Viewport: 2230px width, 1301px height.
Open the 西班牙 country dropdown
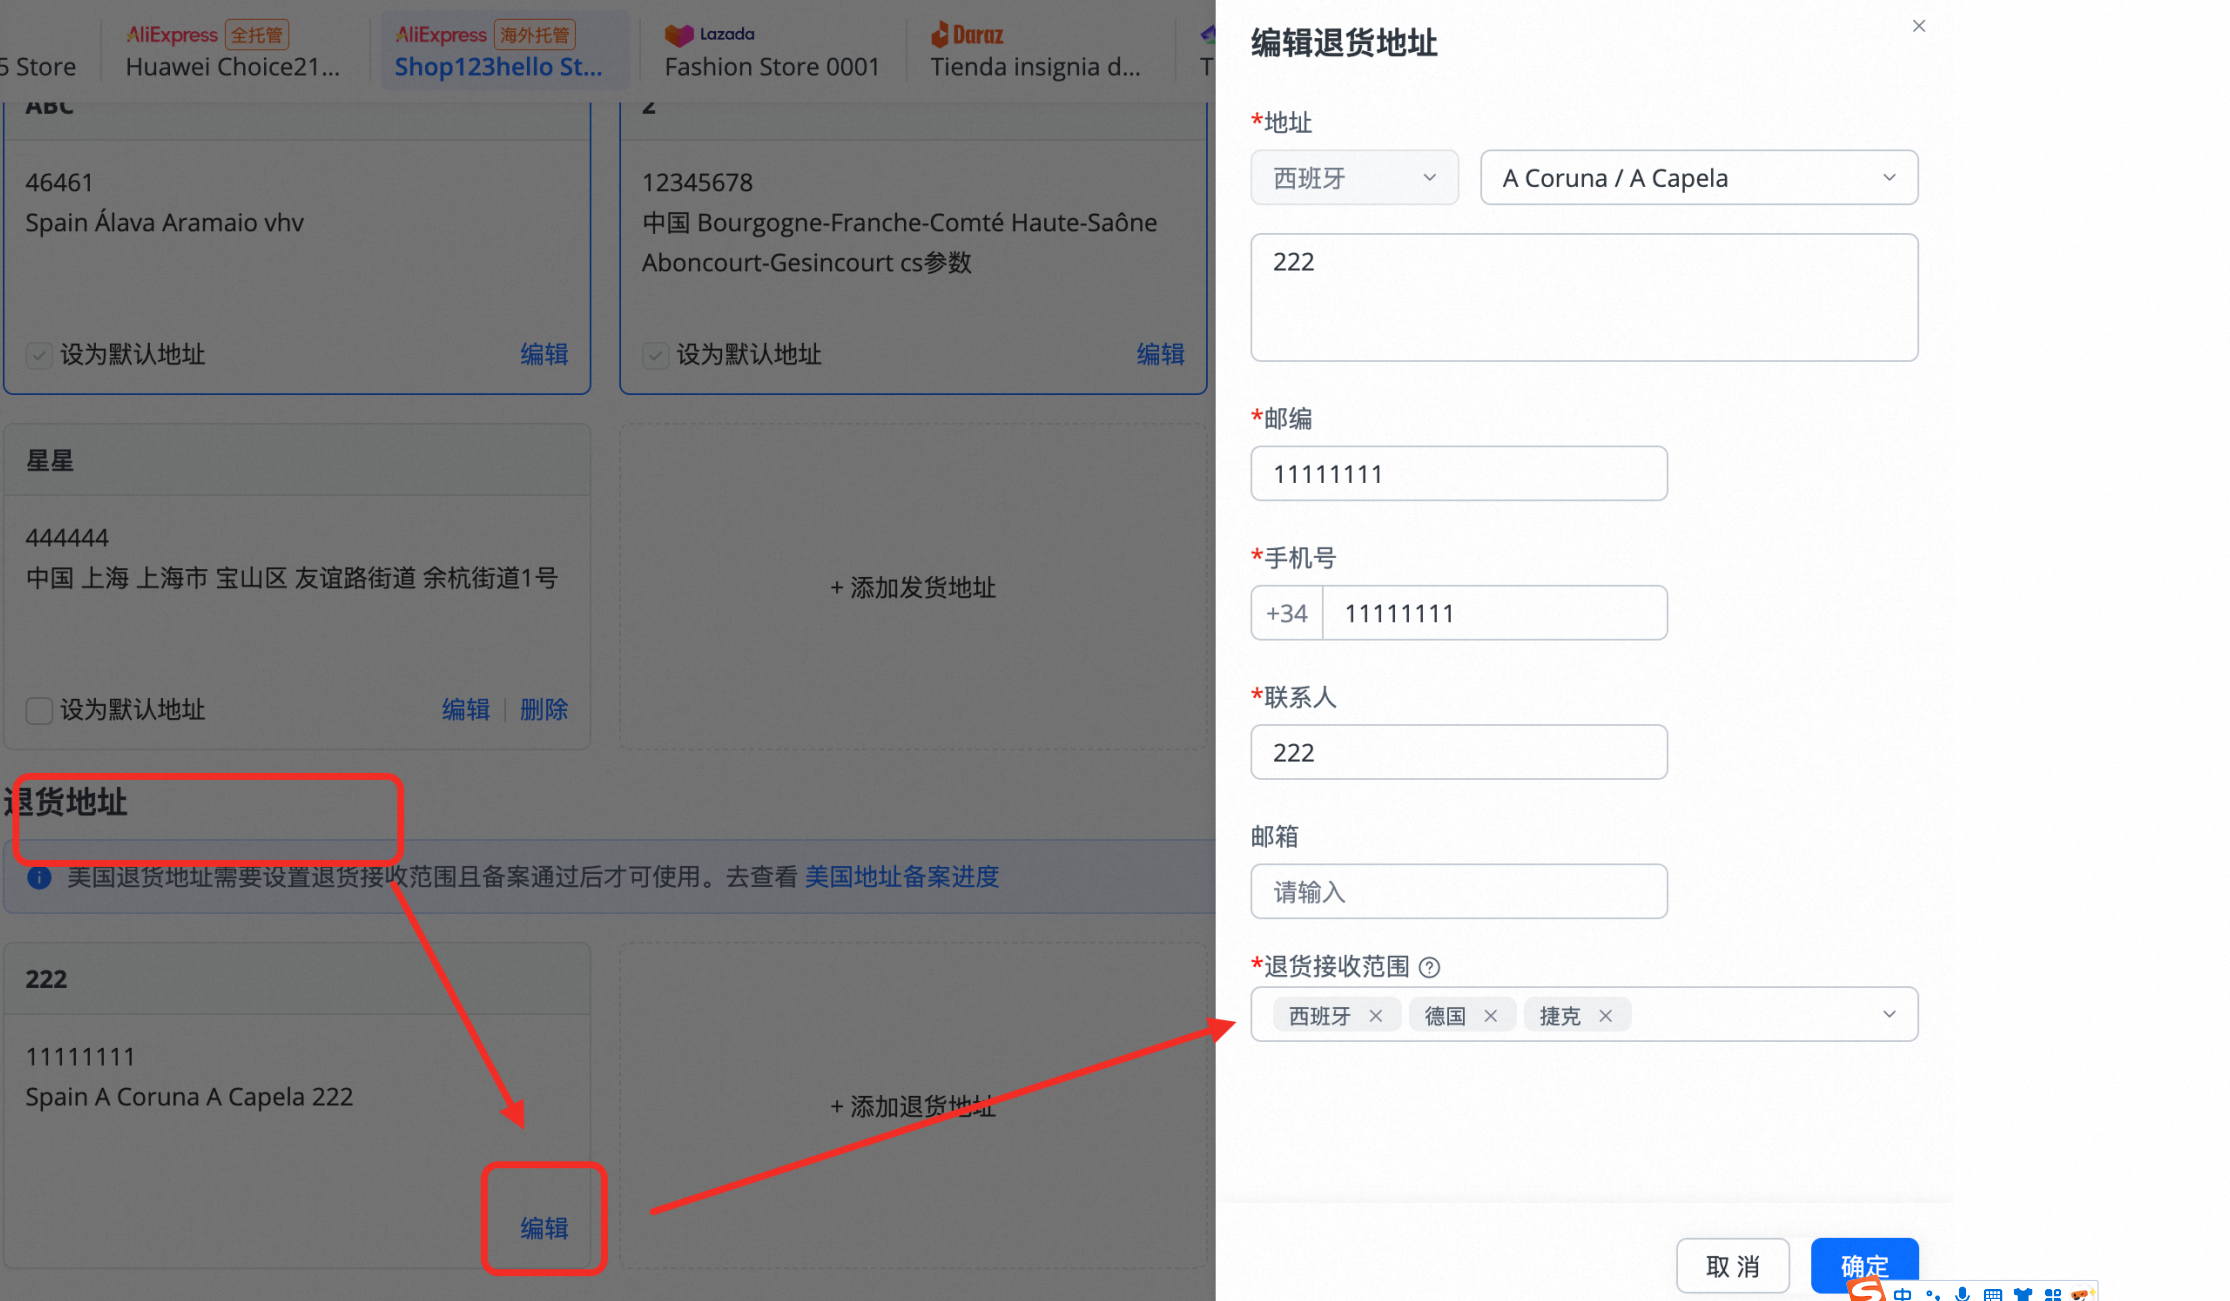[x=1354, y=177]
